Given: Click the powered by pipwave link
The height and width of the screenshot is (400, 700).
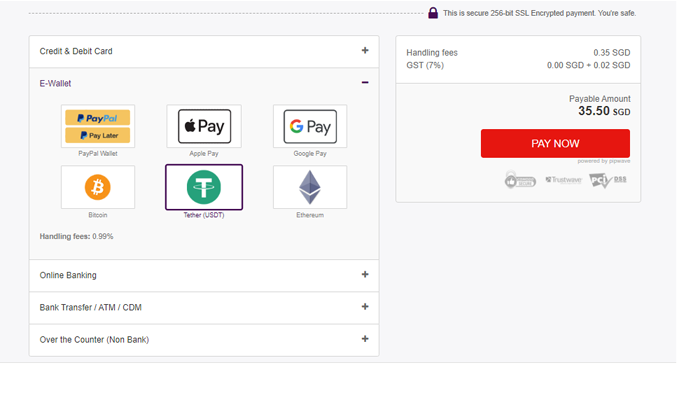Looking at the screenshot, I should 603,161.
